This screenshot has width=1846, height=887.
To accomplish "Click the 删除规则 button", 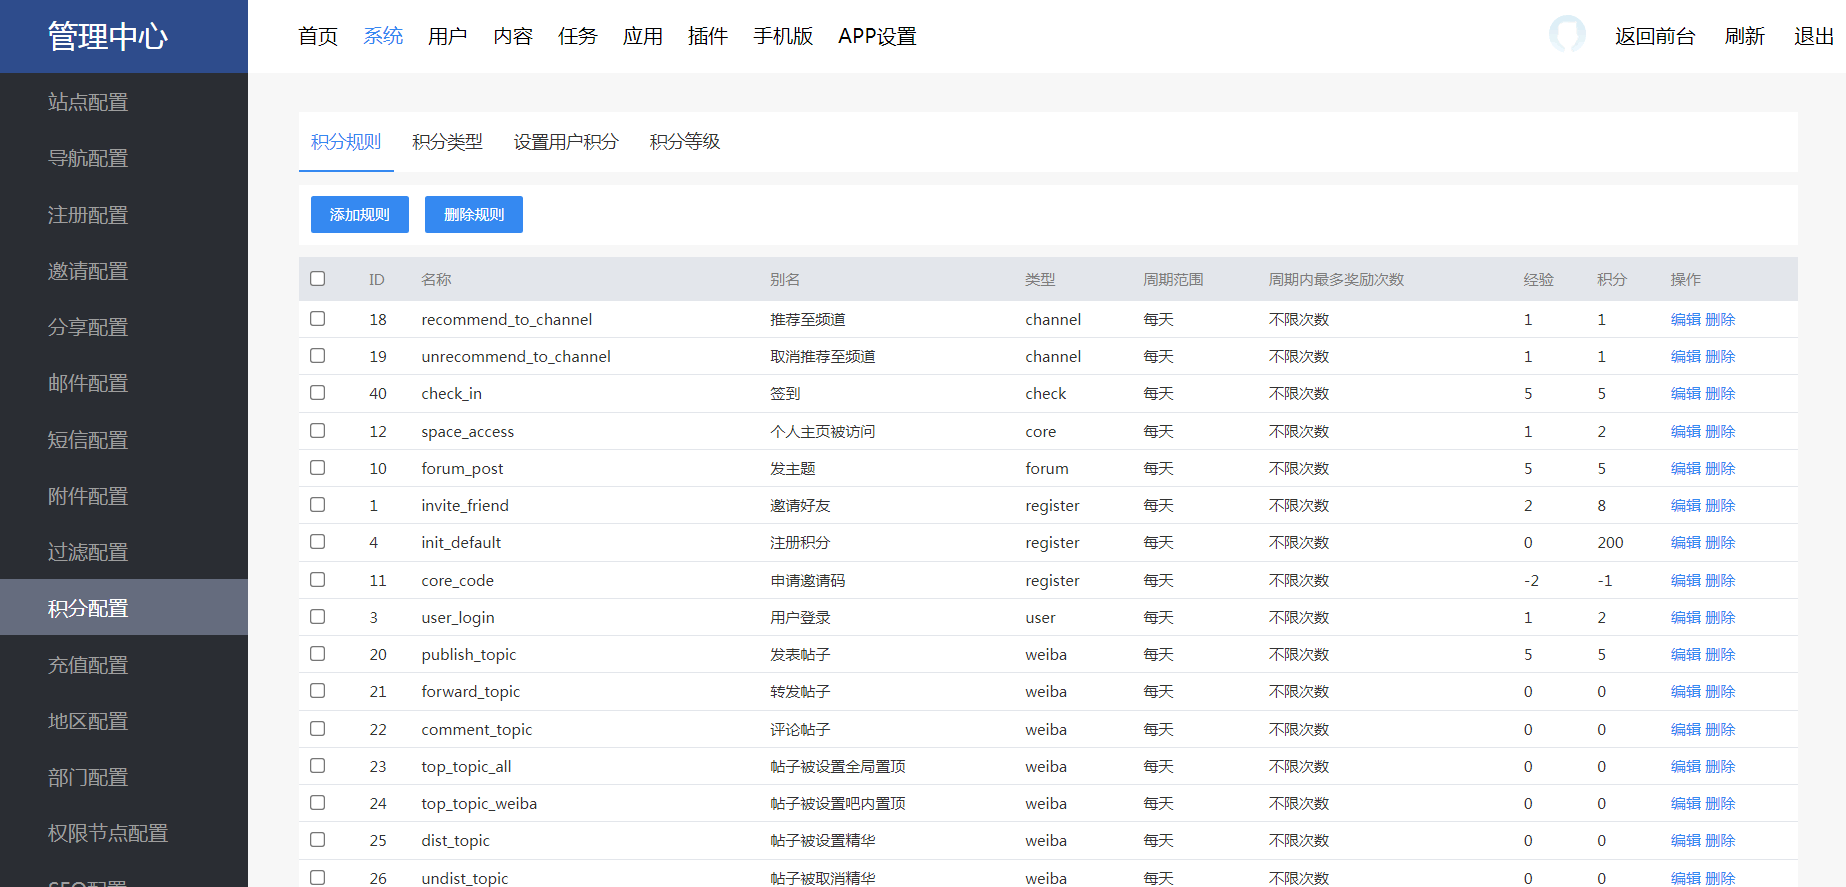I will (474, 215).
